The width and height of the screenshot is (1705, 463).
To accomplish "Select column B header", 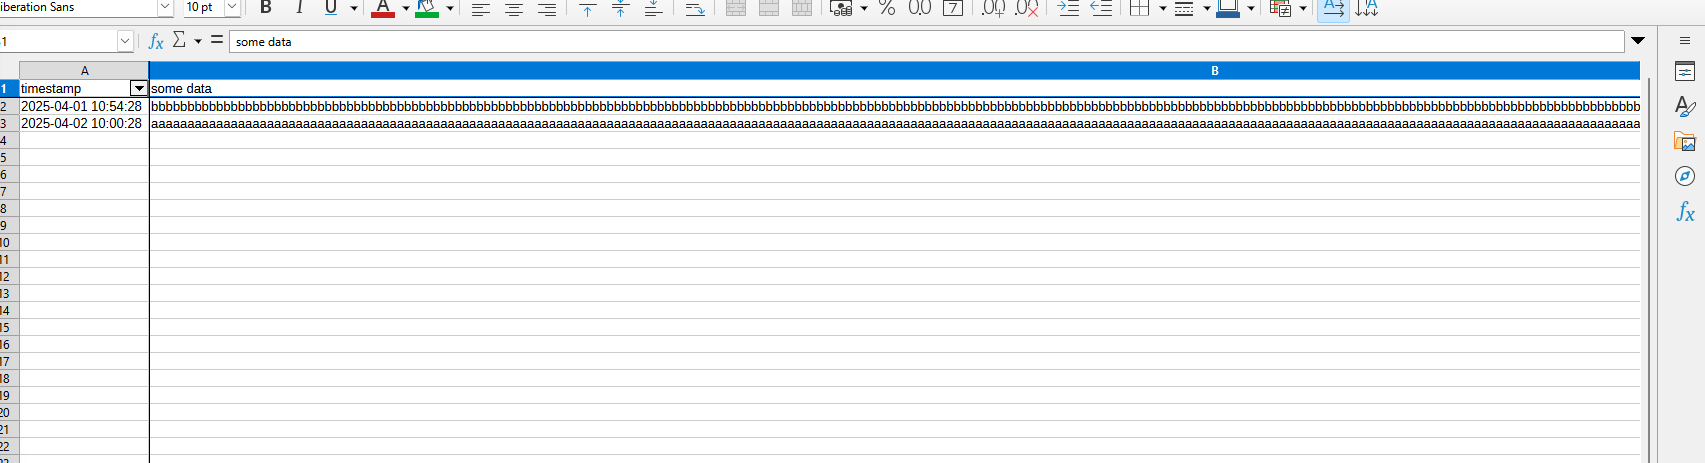I will [x=1214, y=71].
